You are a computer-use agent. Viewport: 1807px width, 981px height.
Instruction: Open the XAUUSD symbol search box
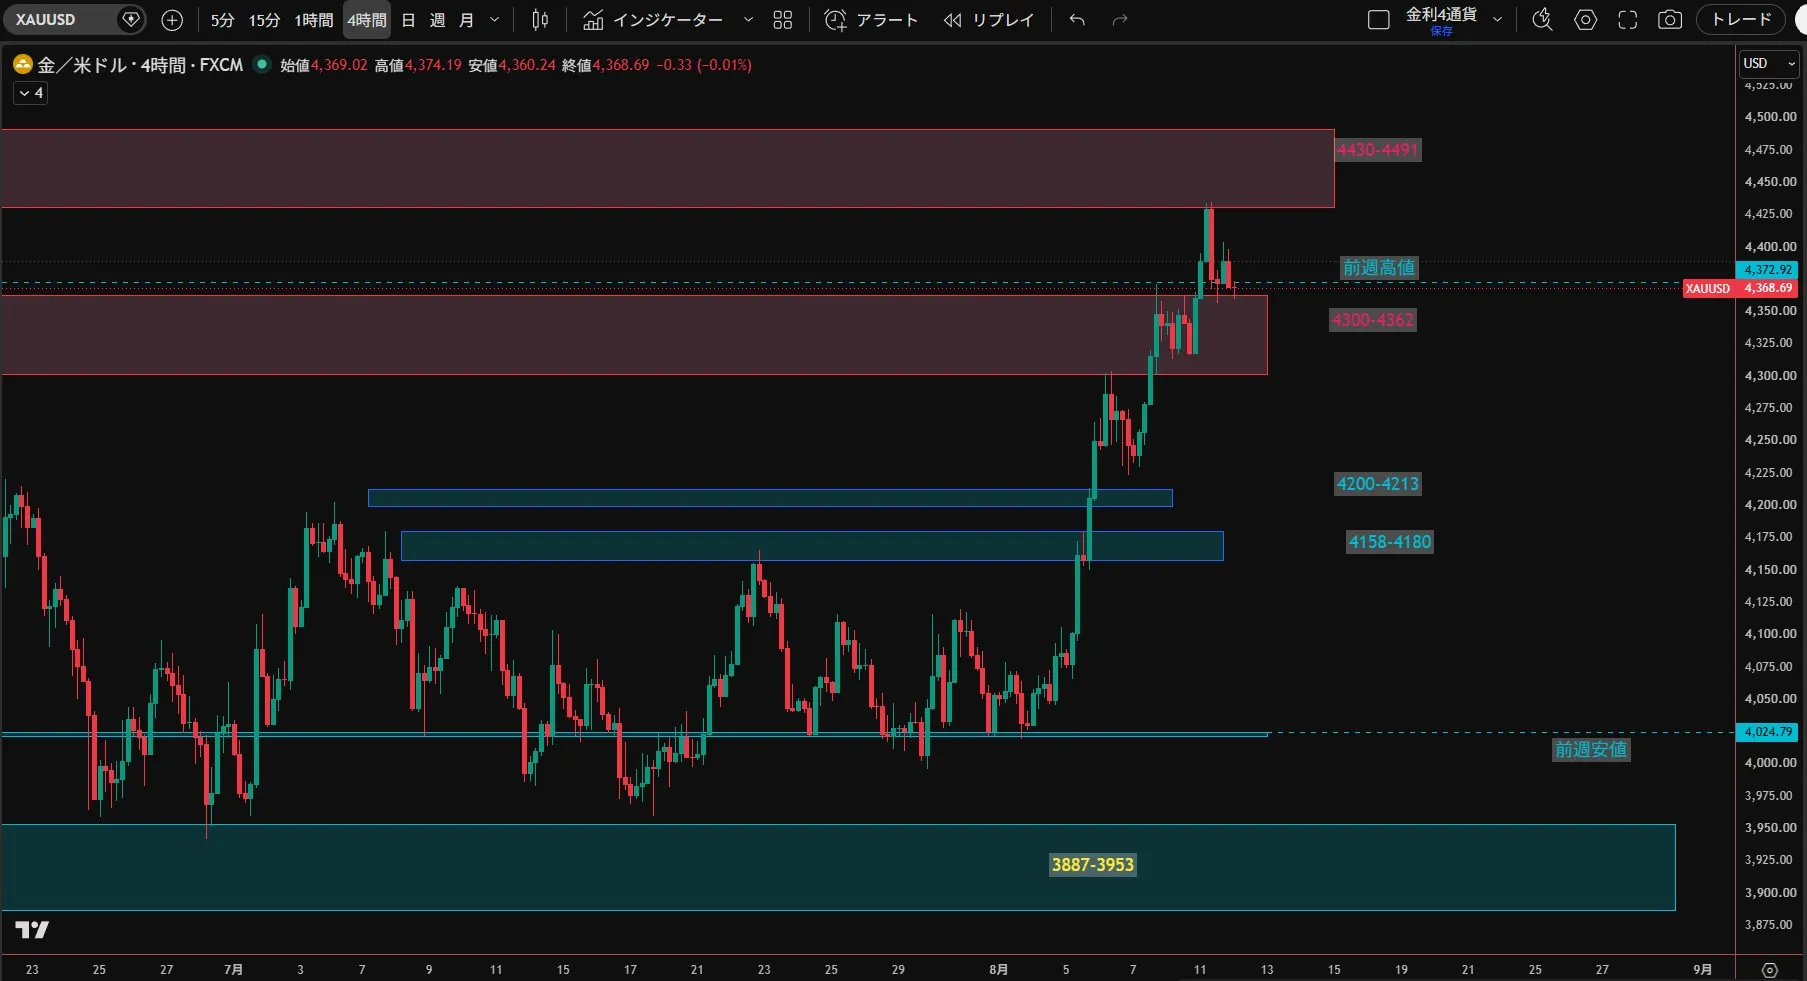(74, 20)
